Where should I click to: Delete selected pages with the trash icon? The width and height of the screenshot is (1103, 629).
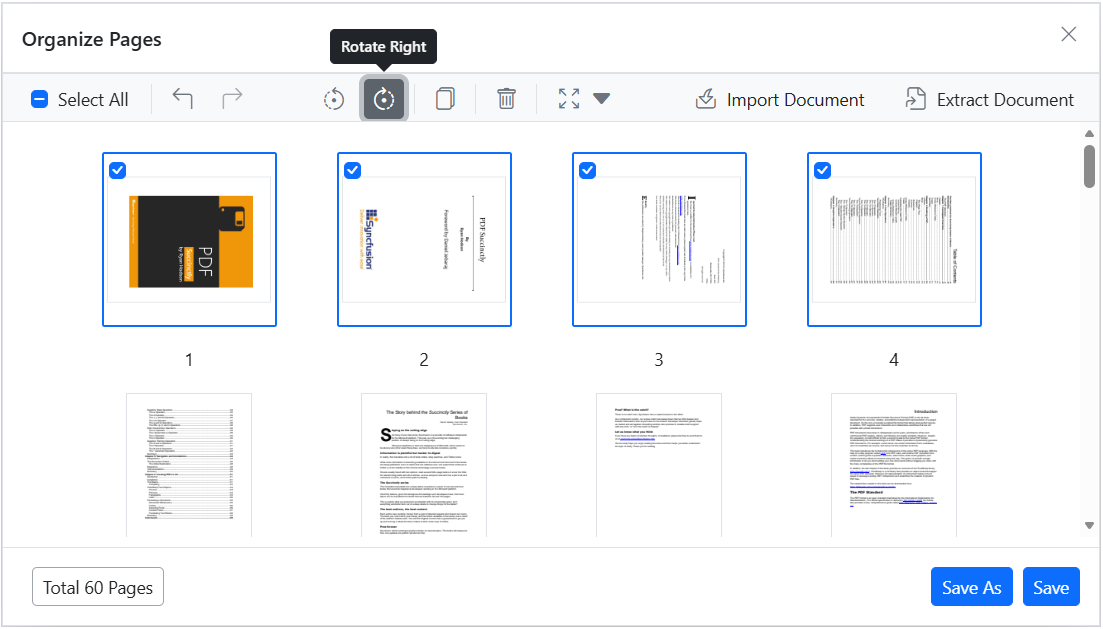[506, 99]
